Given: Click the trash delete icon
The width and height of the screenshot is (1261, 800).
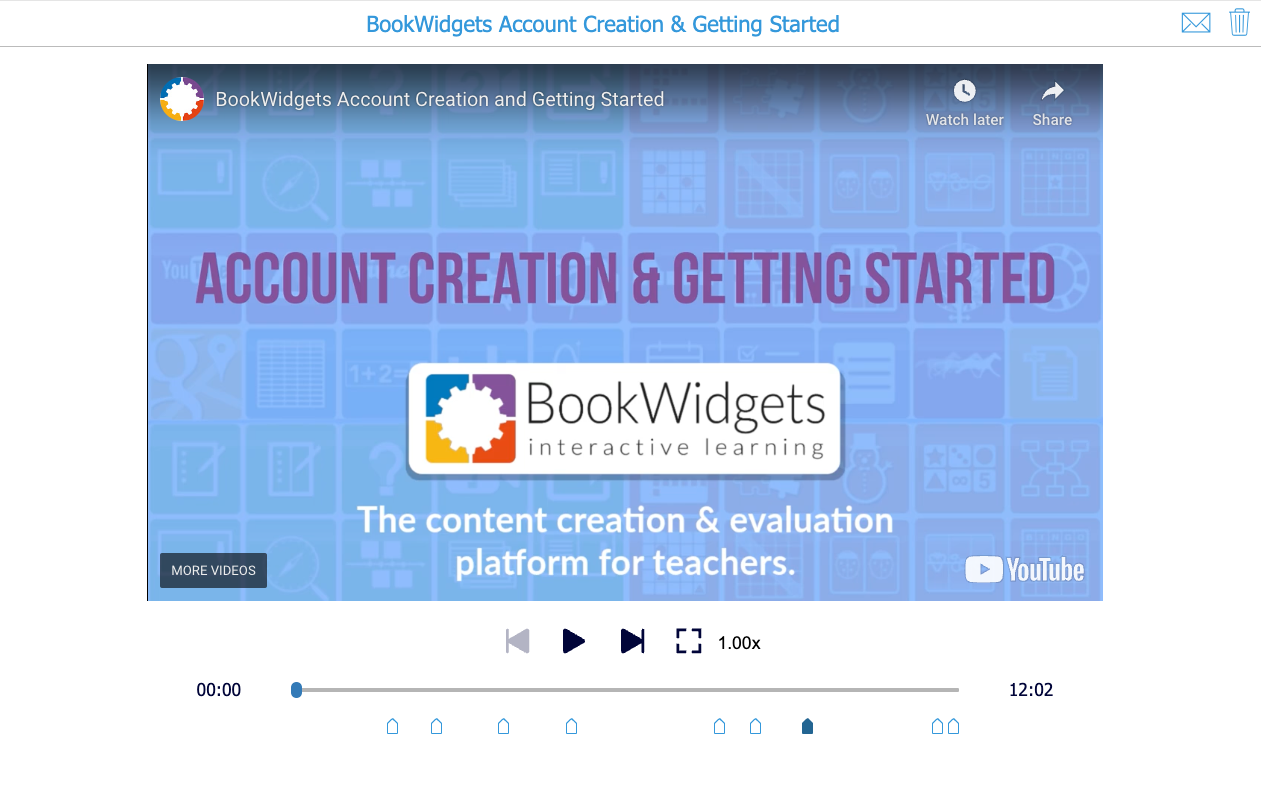Looking at the screenshot, I should (x=1239, y=21).
